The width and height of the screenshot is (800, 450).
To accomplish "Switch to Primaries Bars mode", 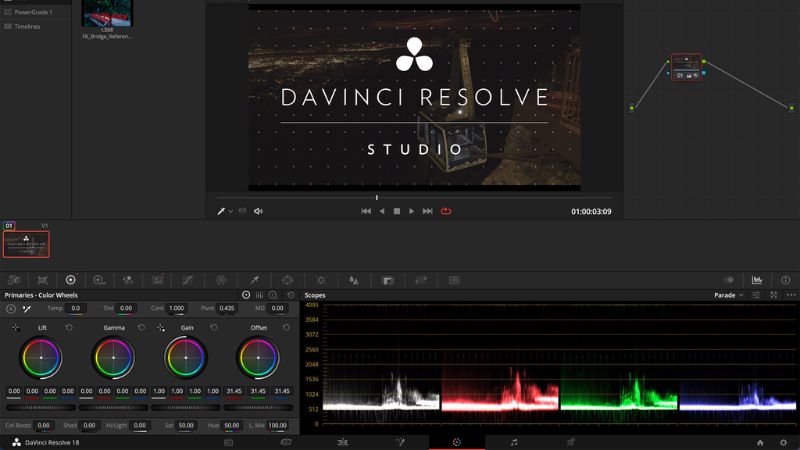I will (260, 295).
